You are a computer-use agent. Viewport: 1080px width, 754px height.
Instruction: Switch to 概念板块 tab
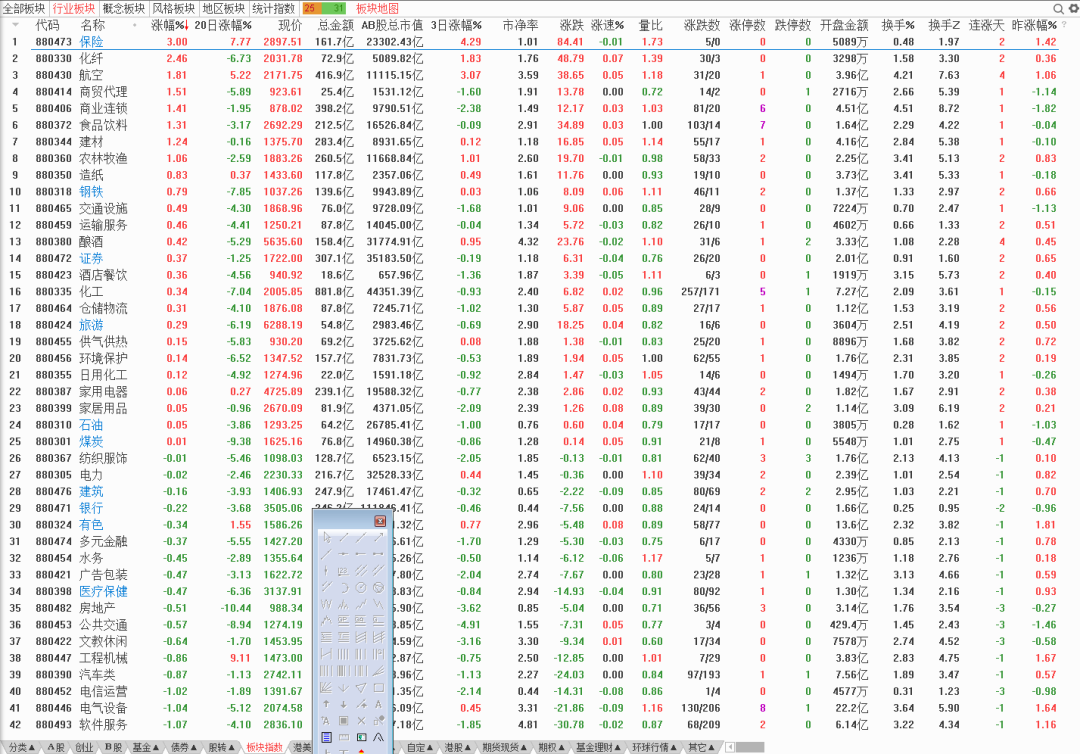tap(124, 8)
